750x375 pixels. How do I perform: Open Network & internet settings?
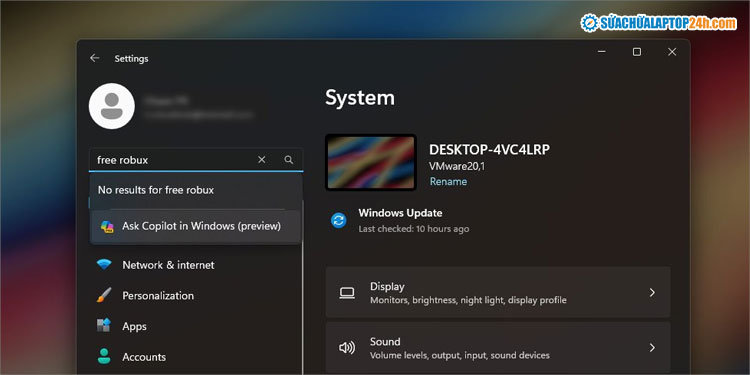pyautogui.click(x=168, y=265)
